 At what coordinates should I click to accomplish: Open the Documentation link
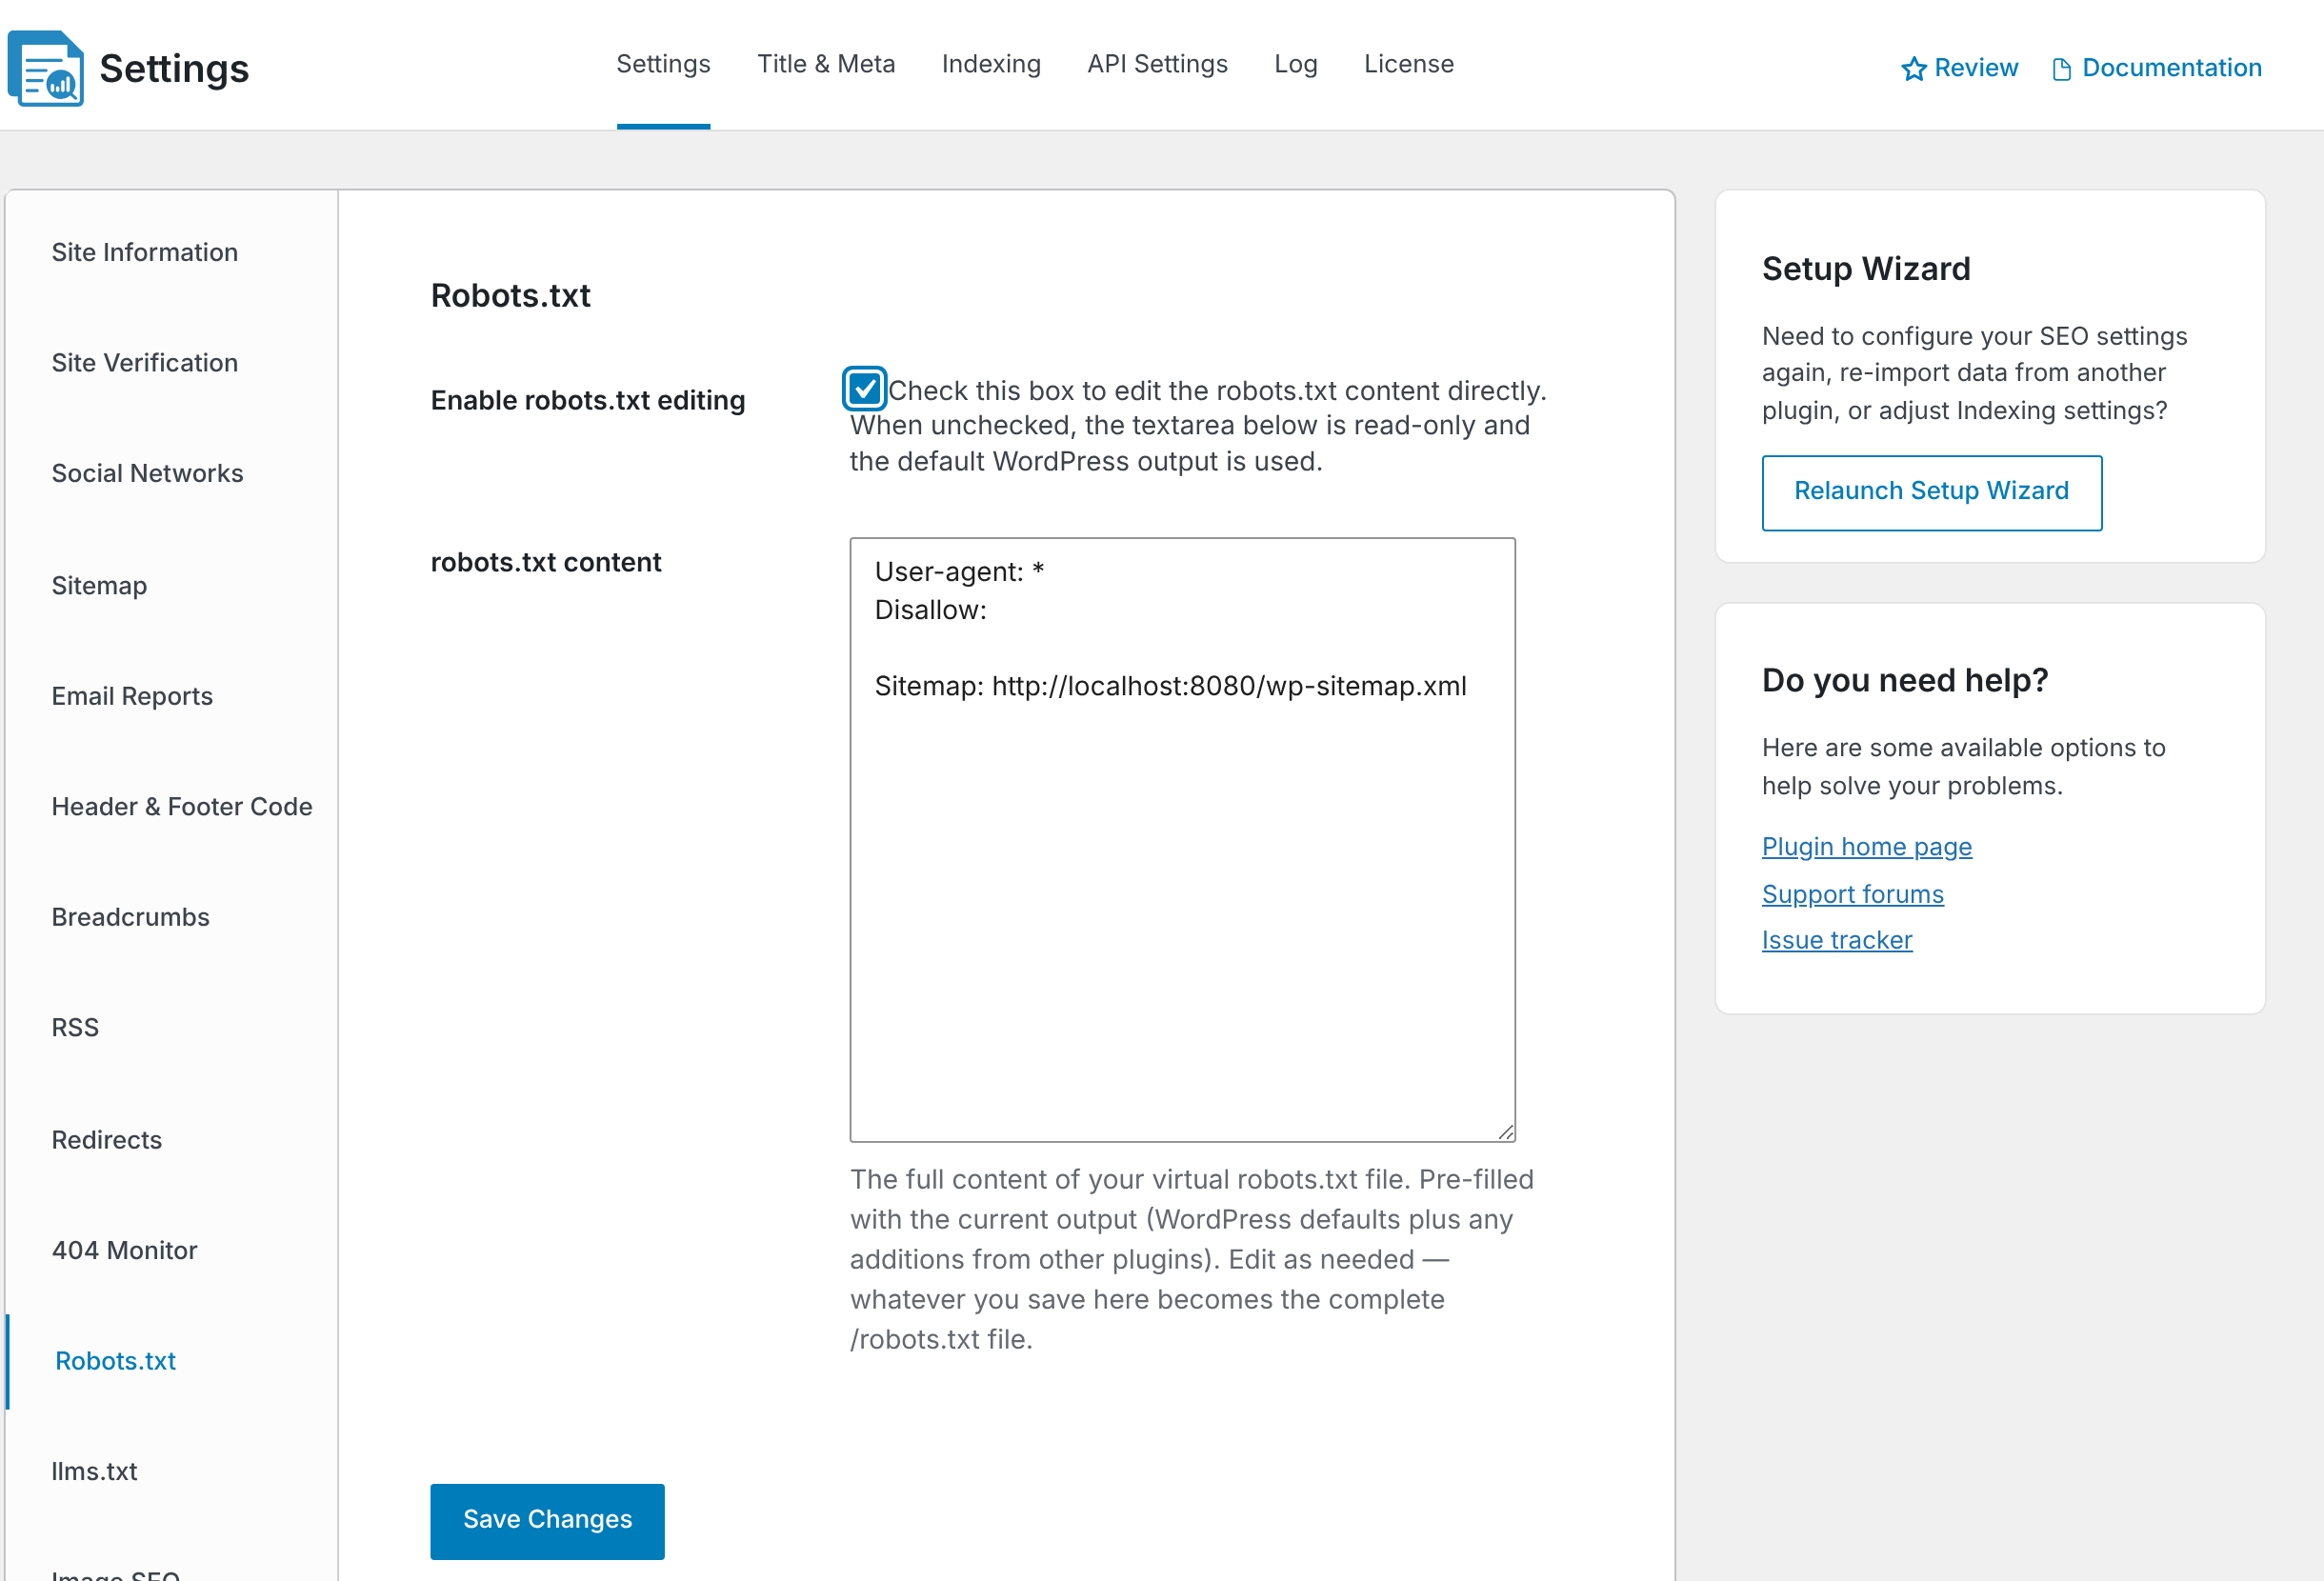pyautogui.click(x=2171, y=68)
